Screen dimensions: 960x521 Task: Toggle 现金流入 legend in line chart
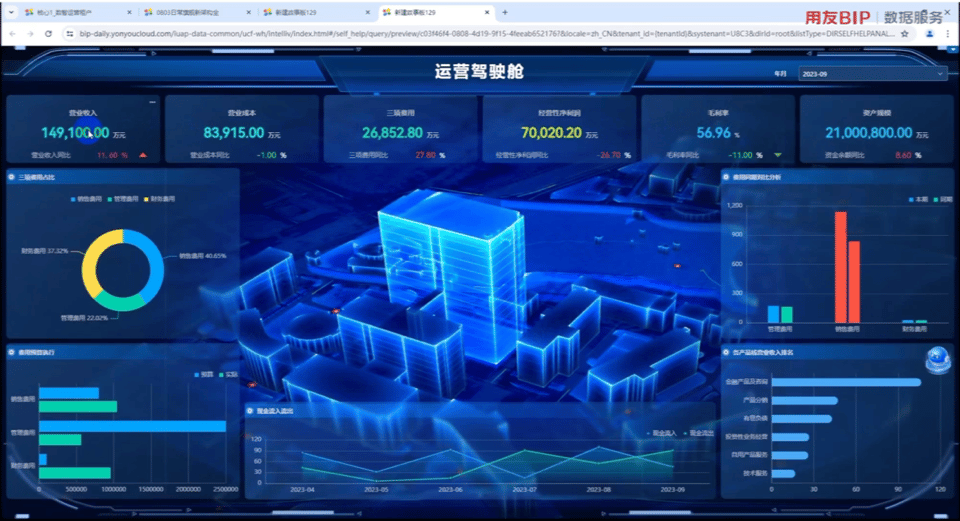tap(662, 433)
